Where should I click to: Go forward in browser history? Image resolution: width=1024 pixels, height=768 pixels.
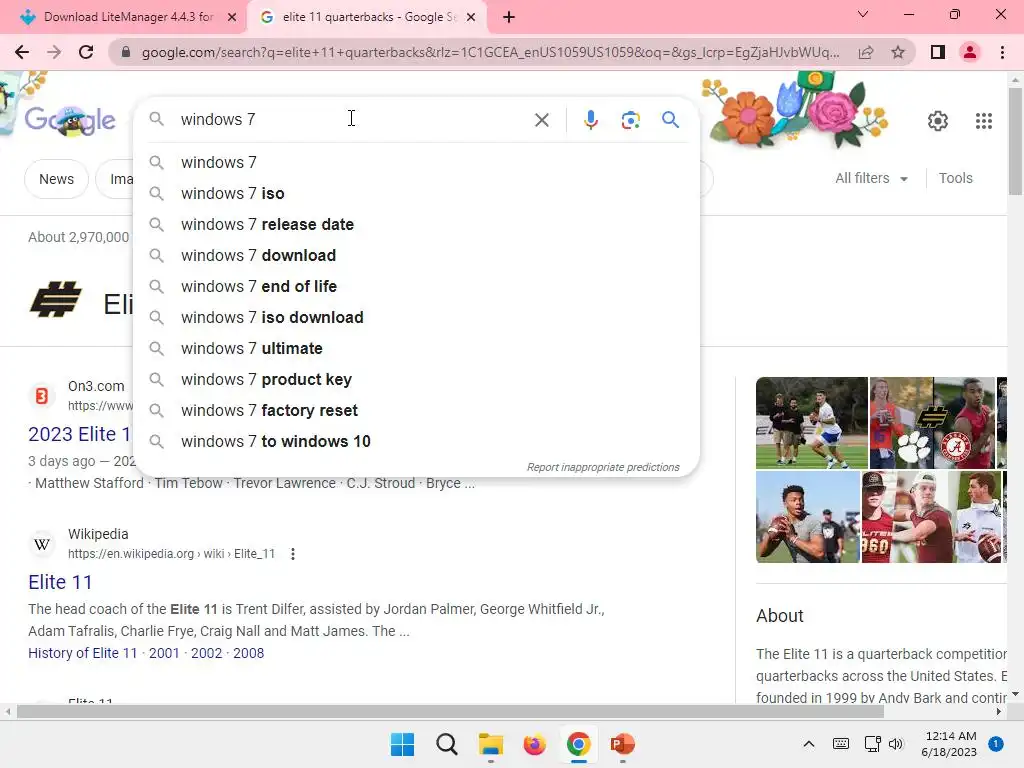click(54, 52)
